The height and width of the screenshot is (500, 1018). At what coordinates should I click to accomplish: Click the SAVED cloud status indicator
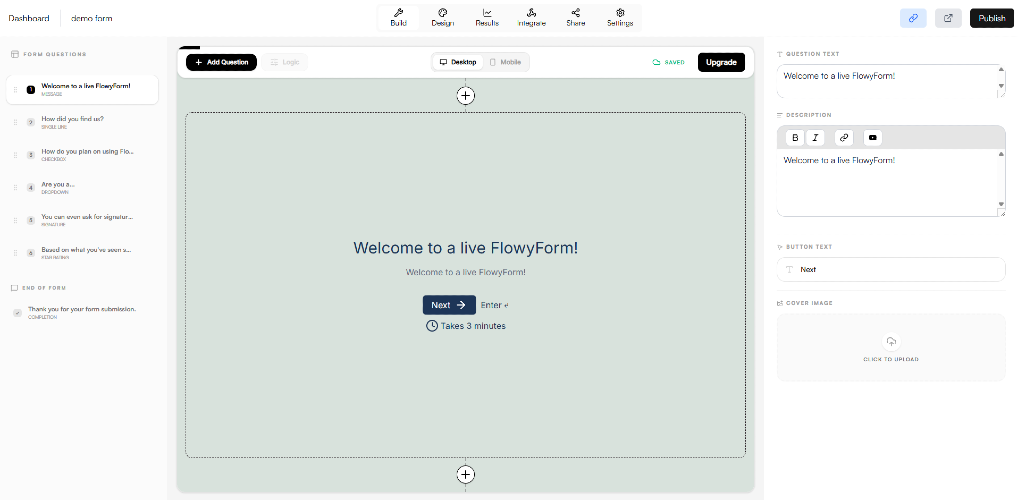pos(668,62)
